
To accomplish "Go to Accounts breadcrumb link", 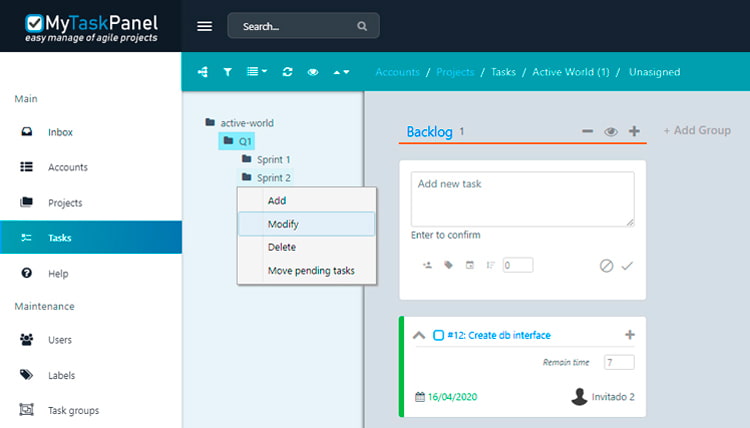I will [x=397, y=72].
